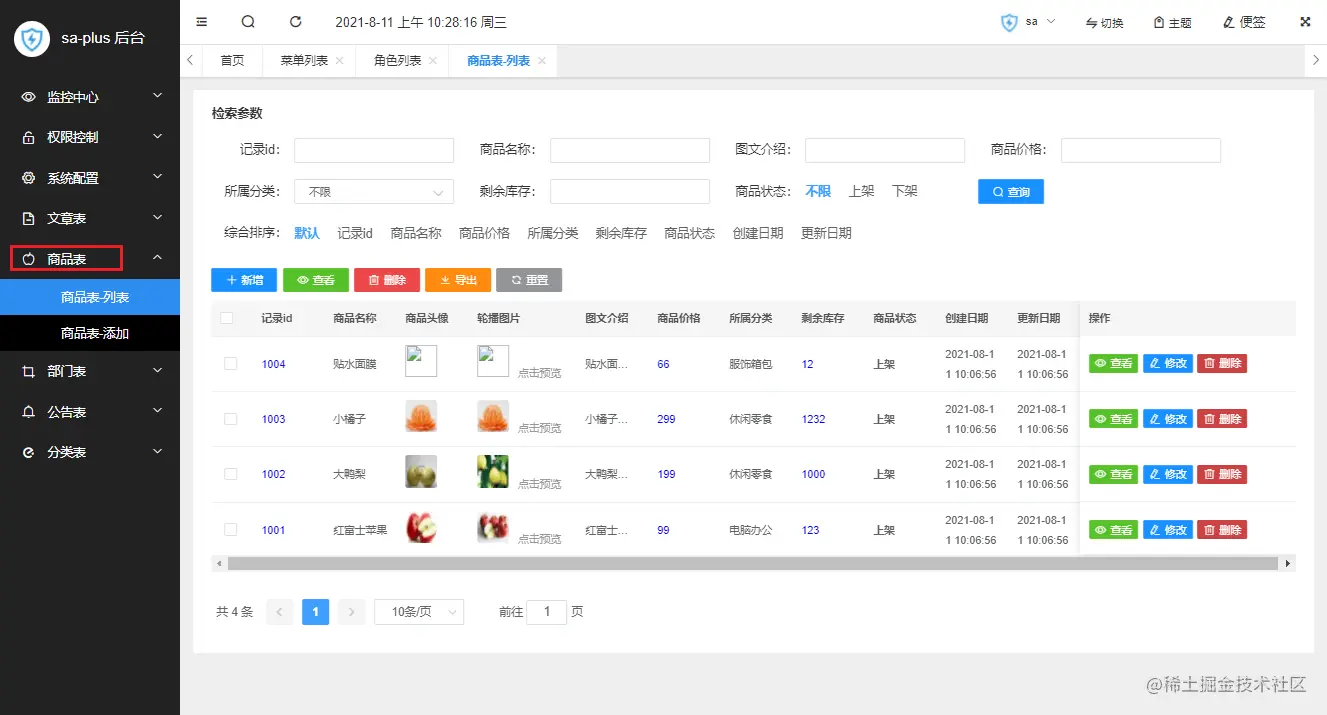Screen dimensions: 1327x715
Task: Sort by 默认
Action: [x=307, y=233]
